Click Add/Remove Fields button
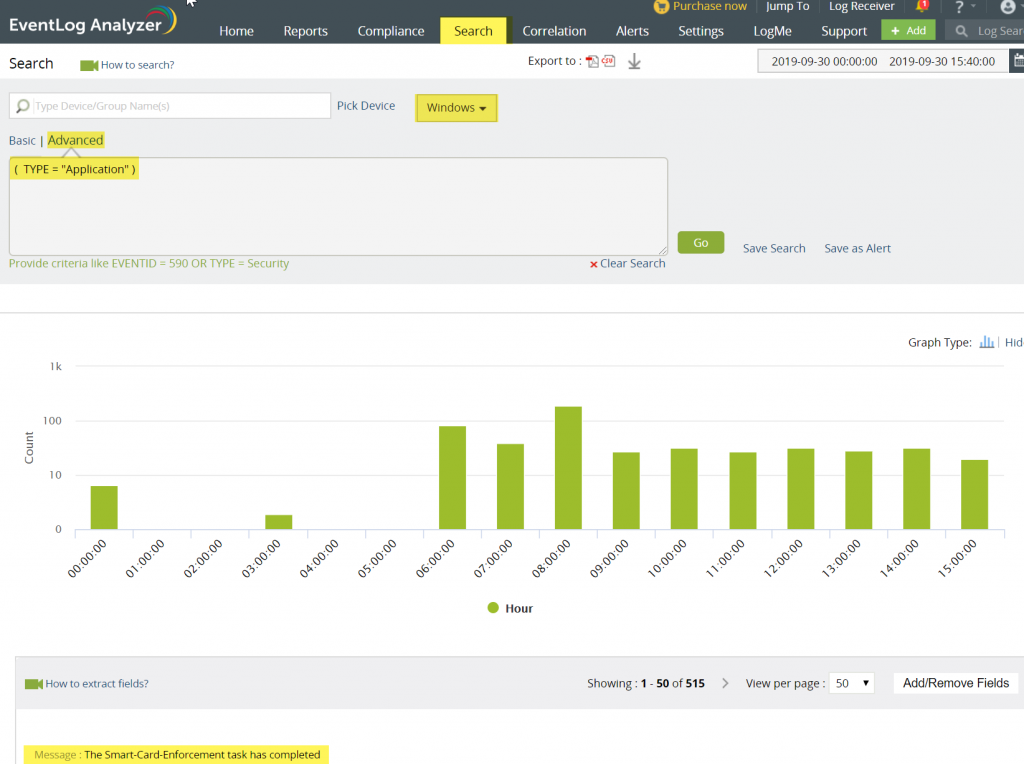The height and width of the screenshot is (764, 1024). [956, 683]
